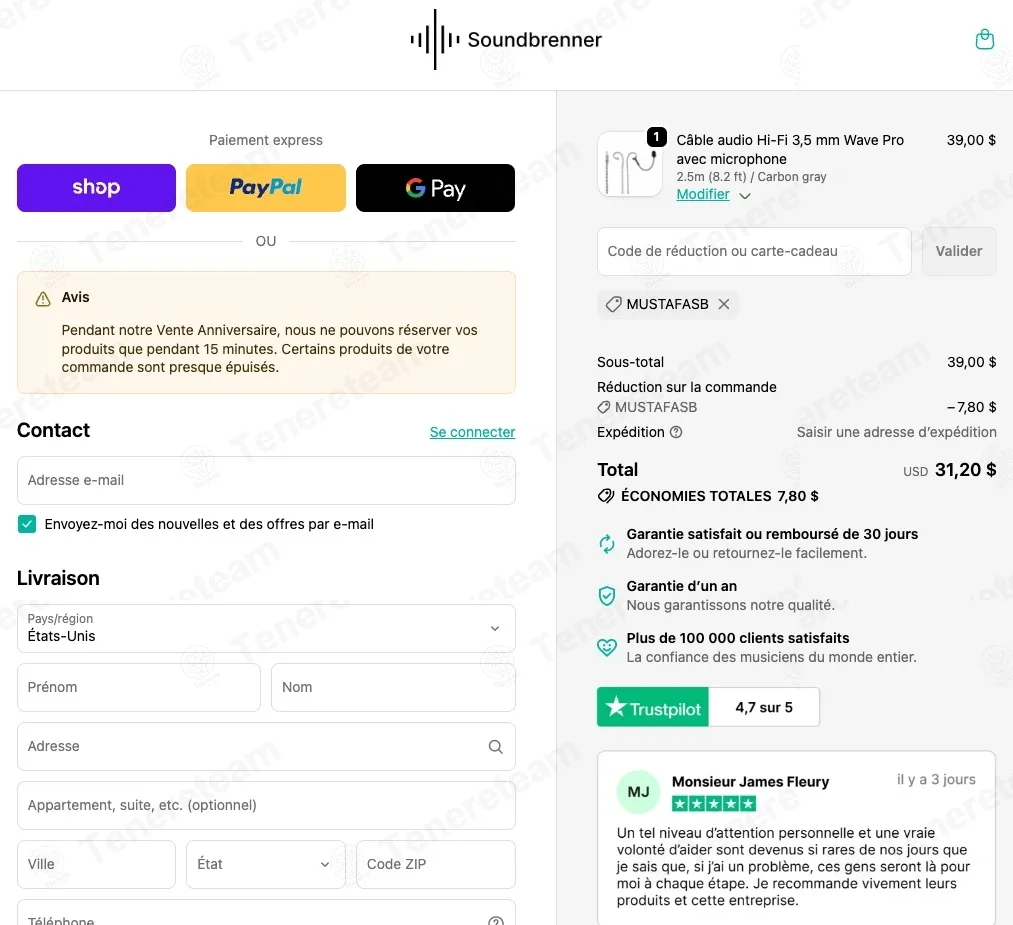The height and width of the screenshot is (925, 1013).
Task: Pay with Shop Pay button
Action: [96, 188]
